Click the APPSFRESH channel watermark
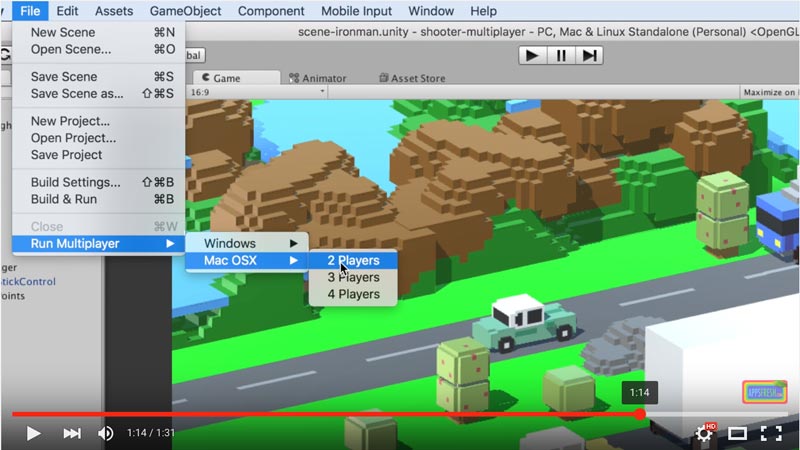 pos(764,392)
